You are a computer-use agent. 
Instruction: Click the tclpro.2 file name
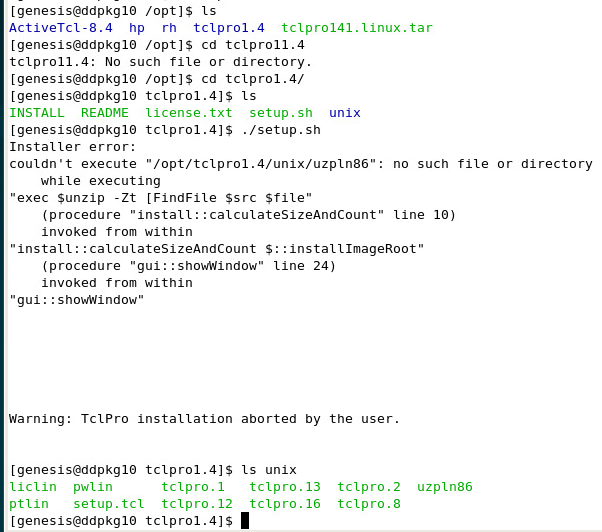(x=369, y=487)
